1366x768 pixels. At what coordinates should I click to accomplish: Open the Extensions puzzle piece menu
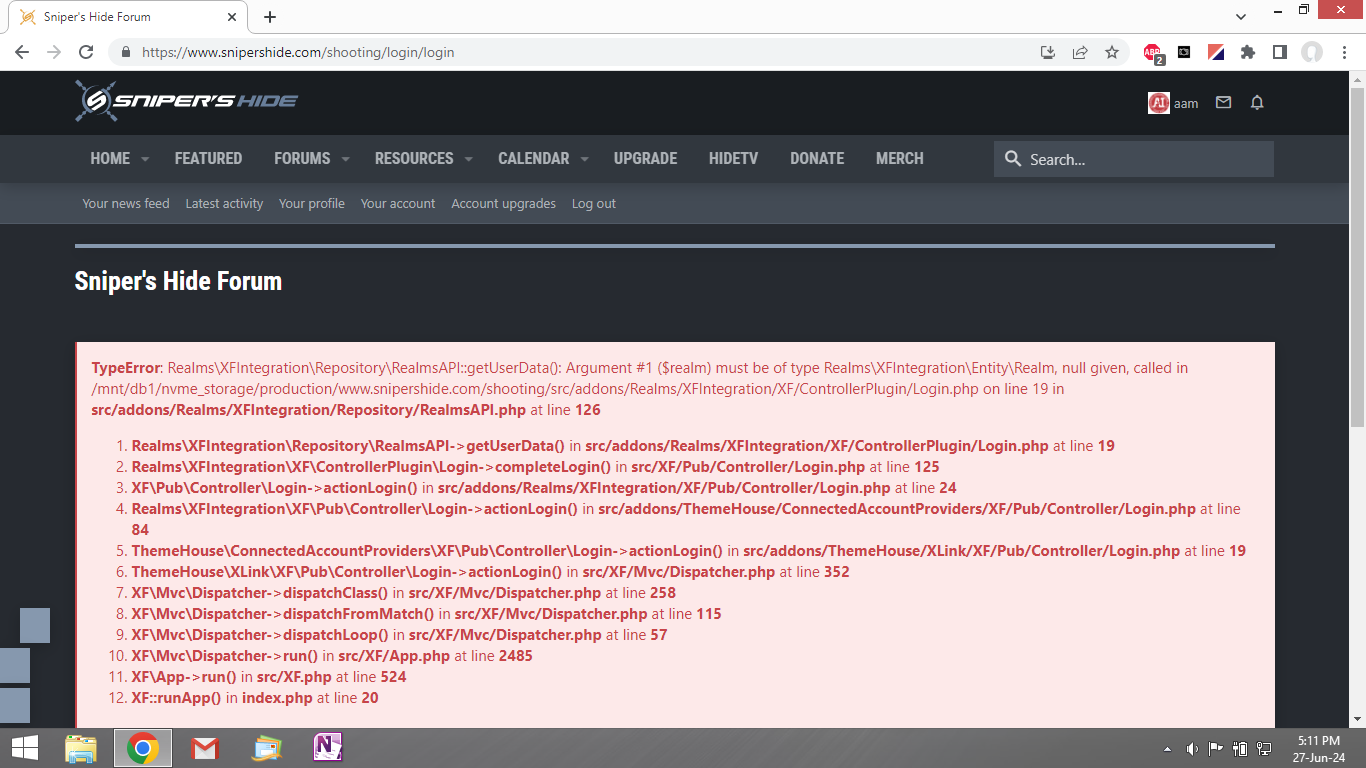point(1248,52)
